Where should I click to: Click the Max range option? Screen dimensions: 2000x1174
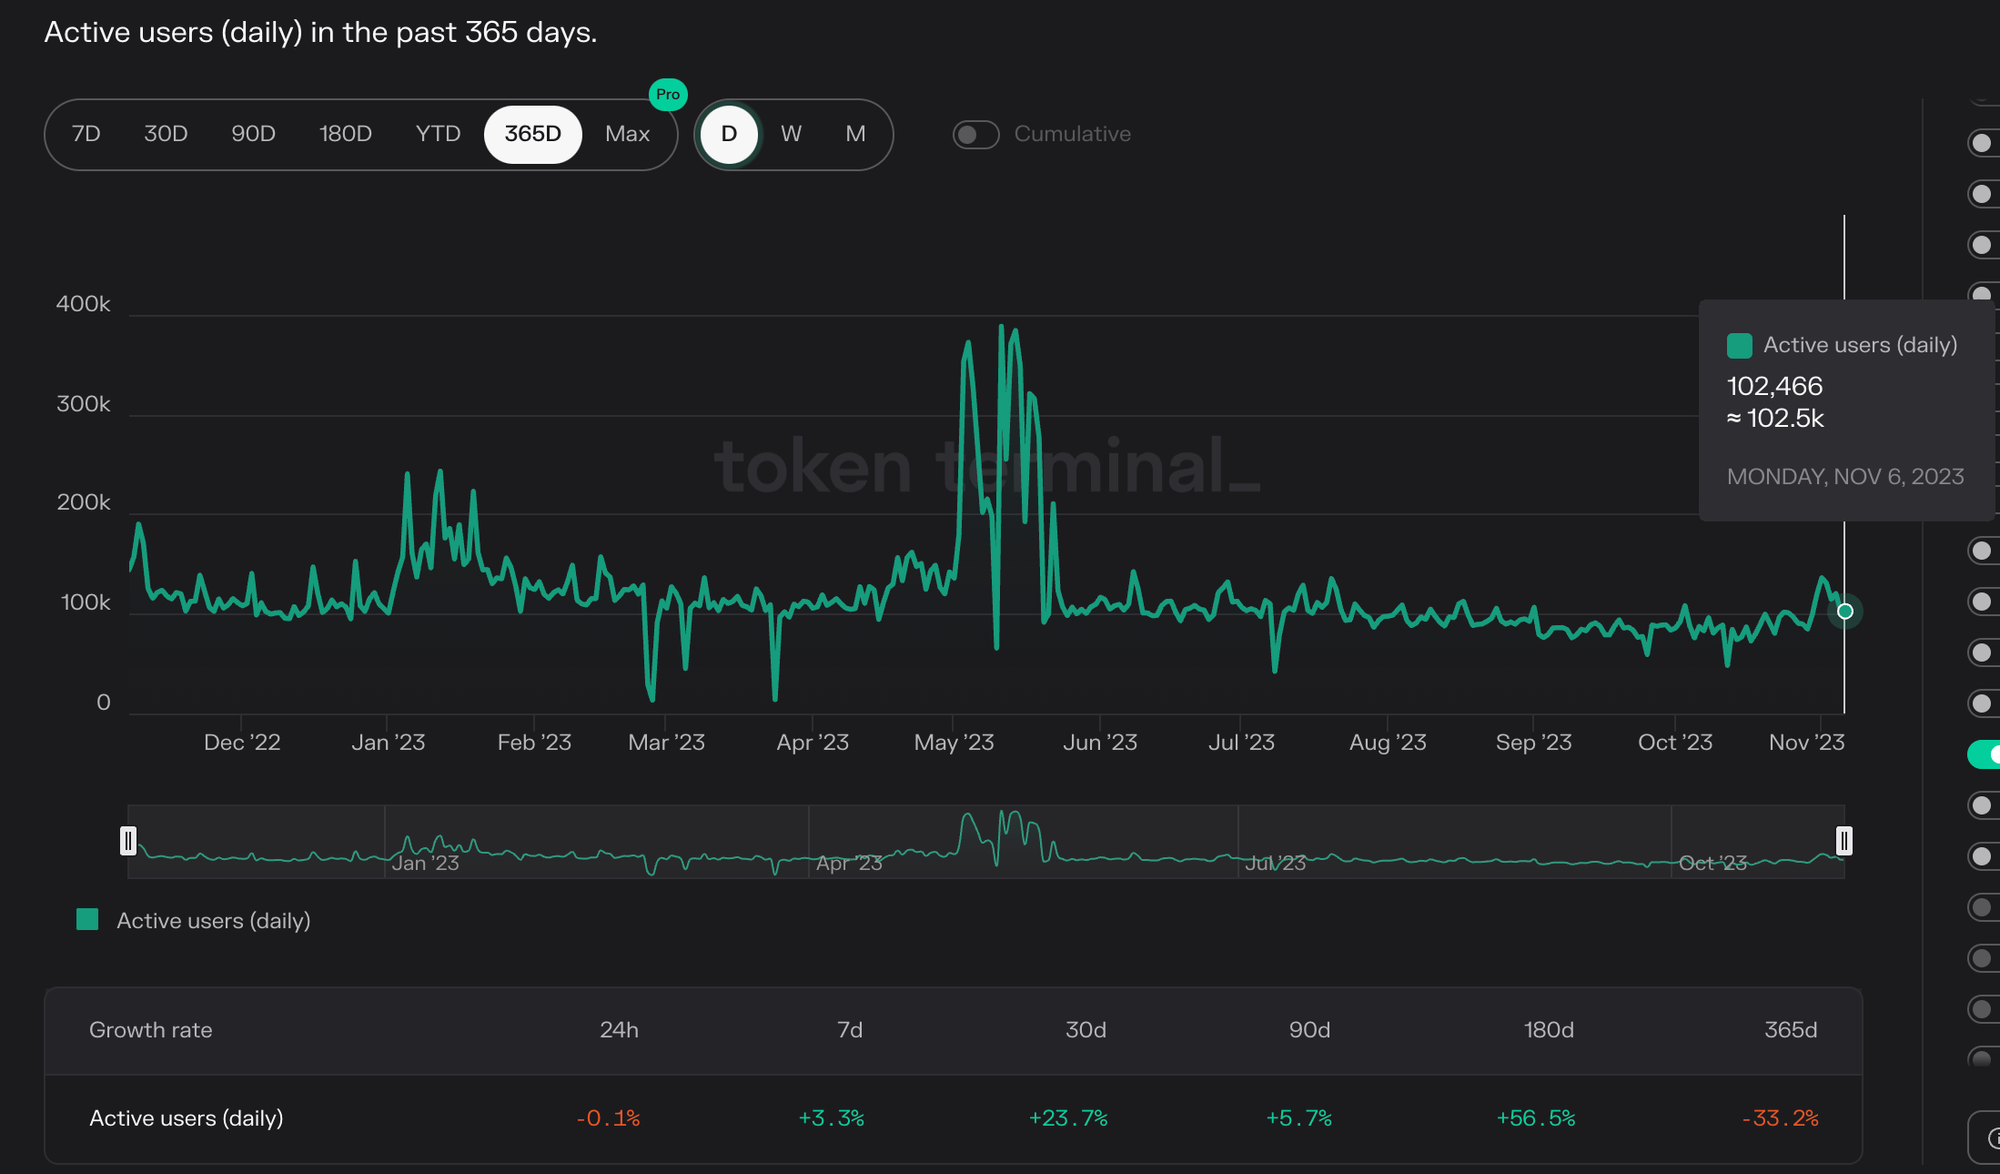coord(627,134)
